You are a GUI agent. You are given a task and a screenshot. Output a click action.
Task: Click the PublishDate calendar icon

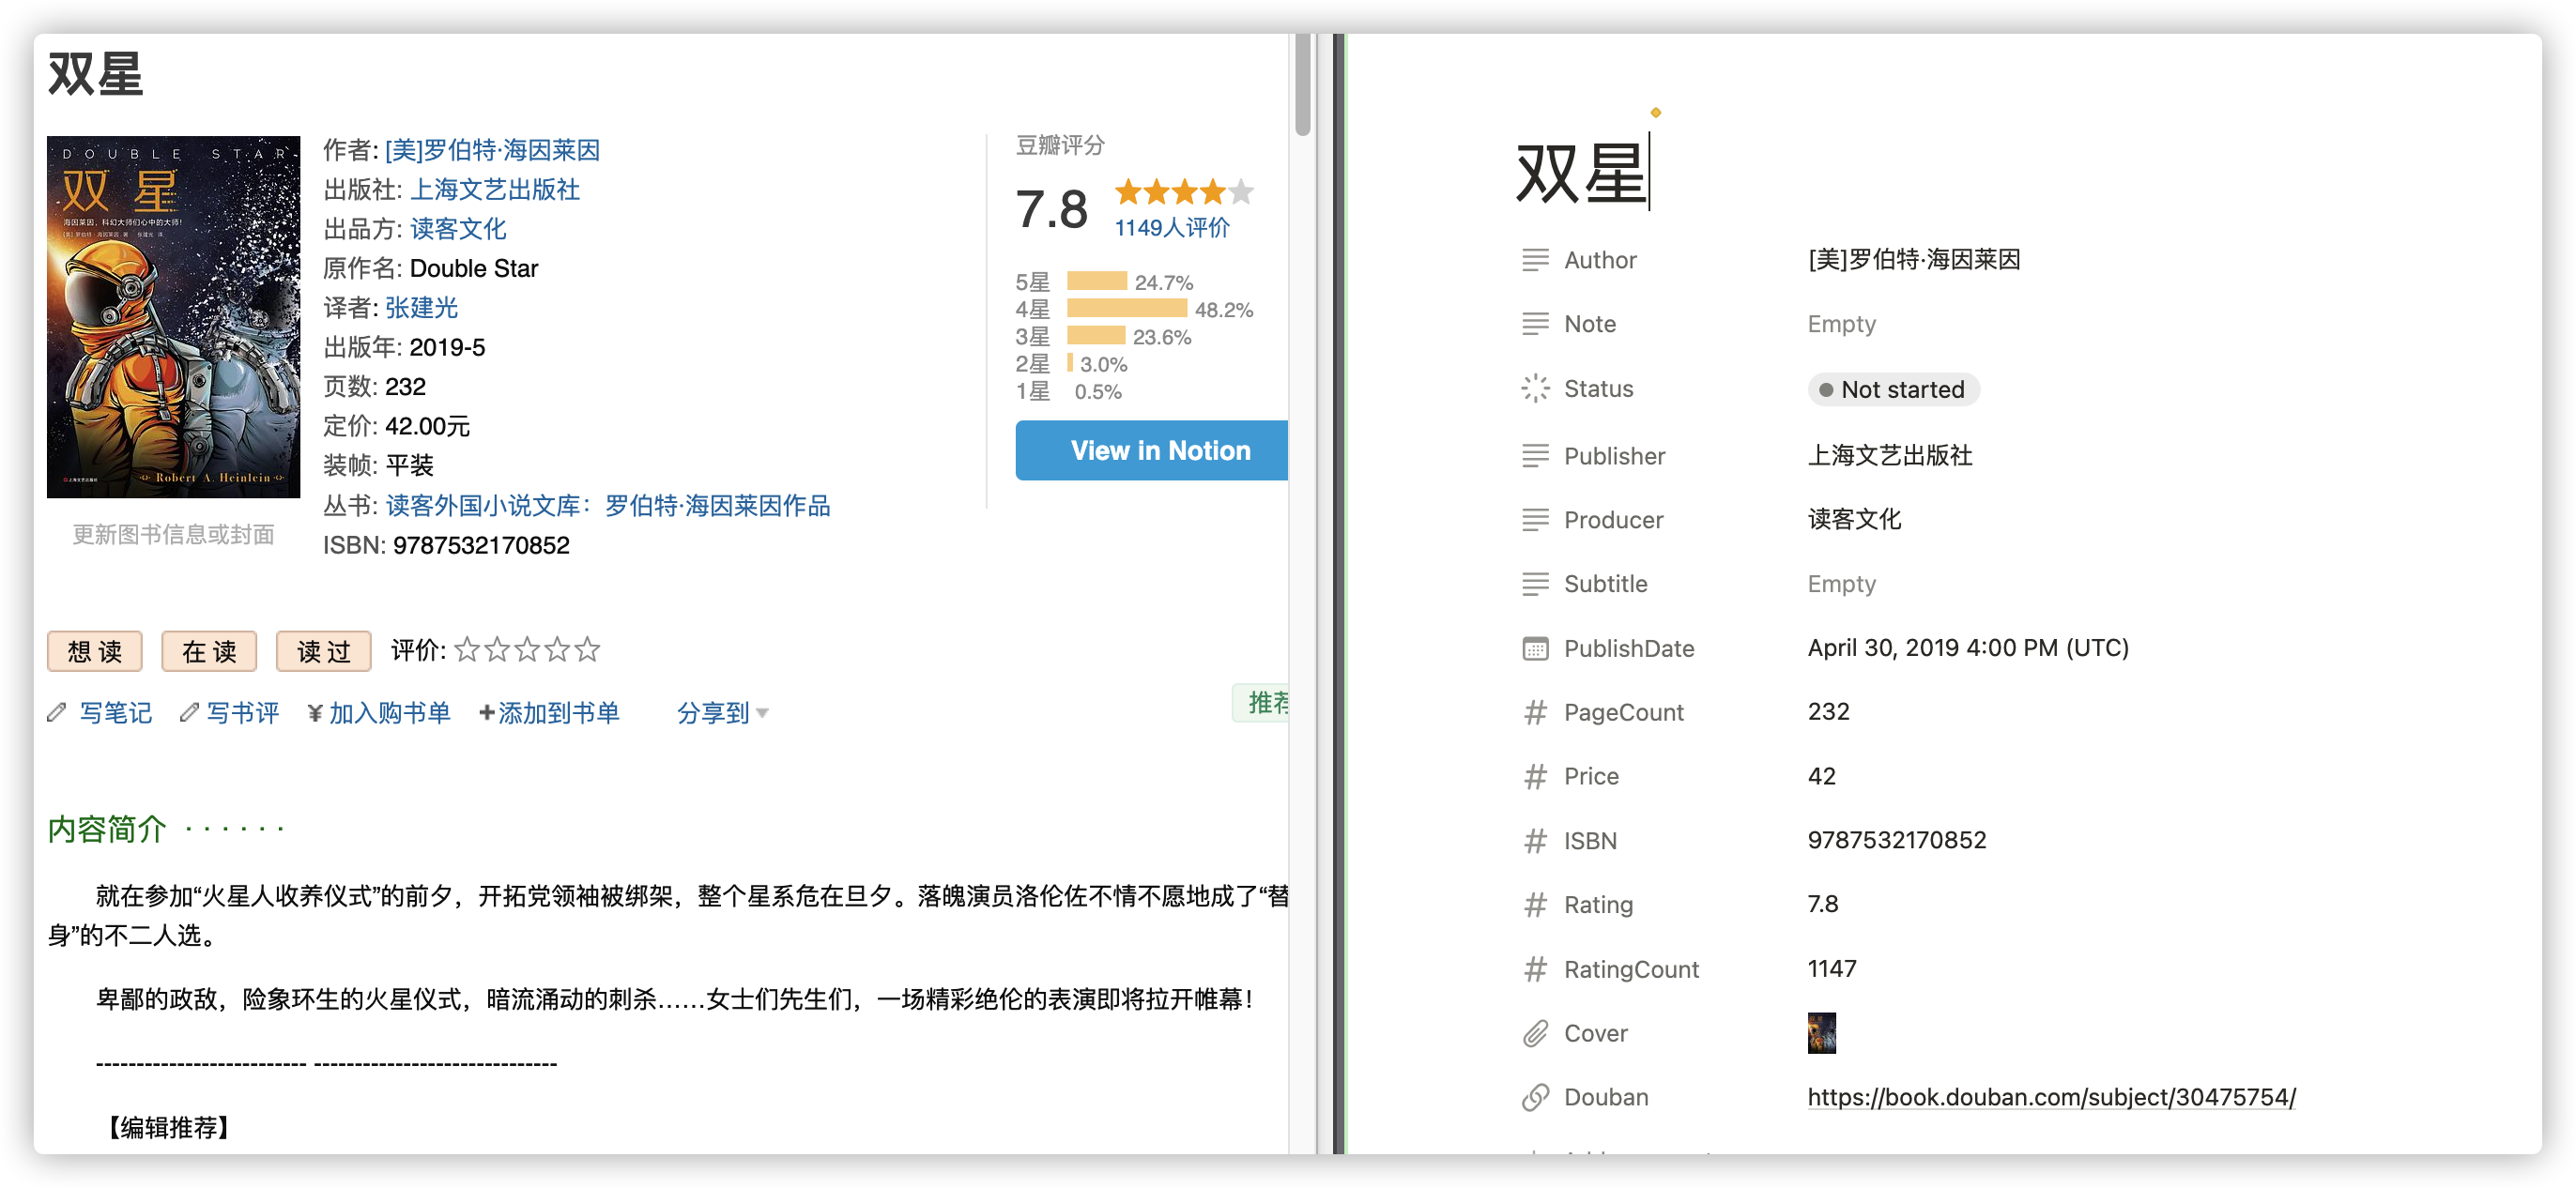1535,648
